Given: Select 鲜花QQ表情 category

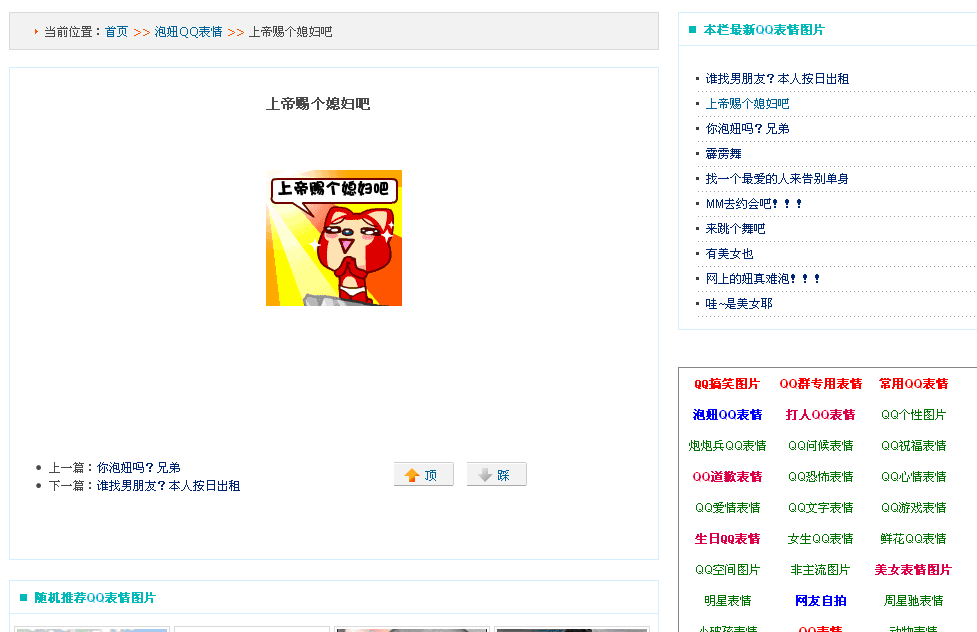Looking at the screenshot, I should [913, 539].
